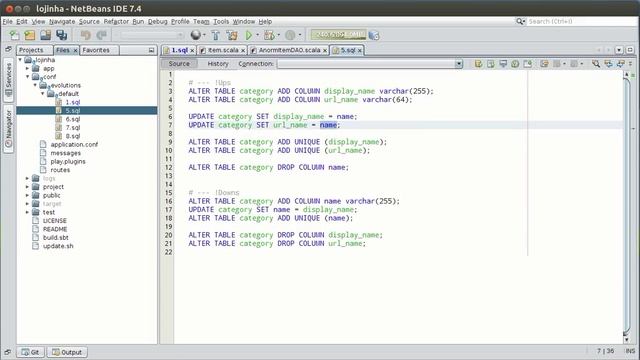Click the Build Project hammer icon
This screenshot has height=360, width=640.
pyautogui.click(x=216, y=35)
